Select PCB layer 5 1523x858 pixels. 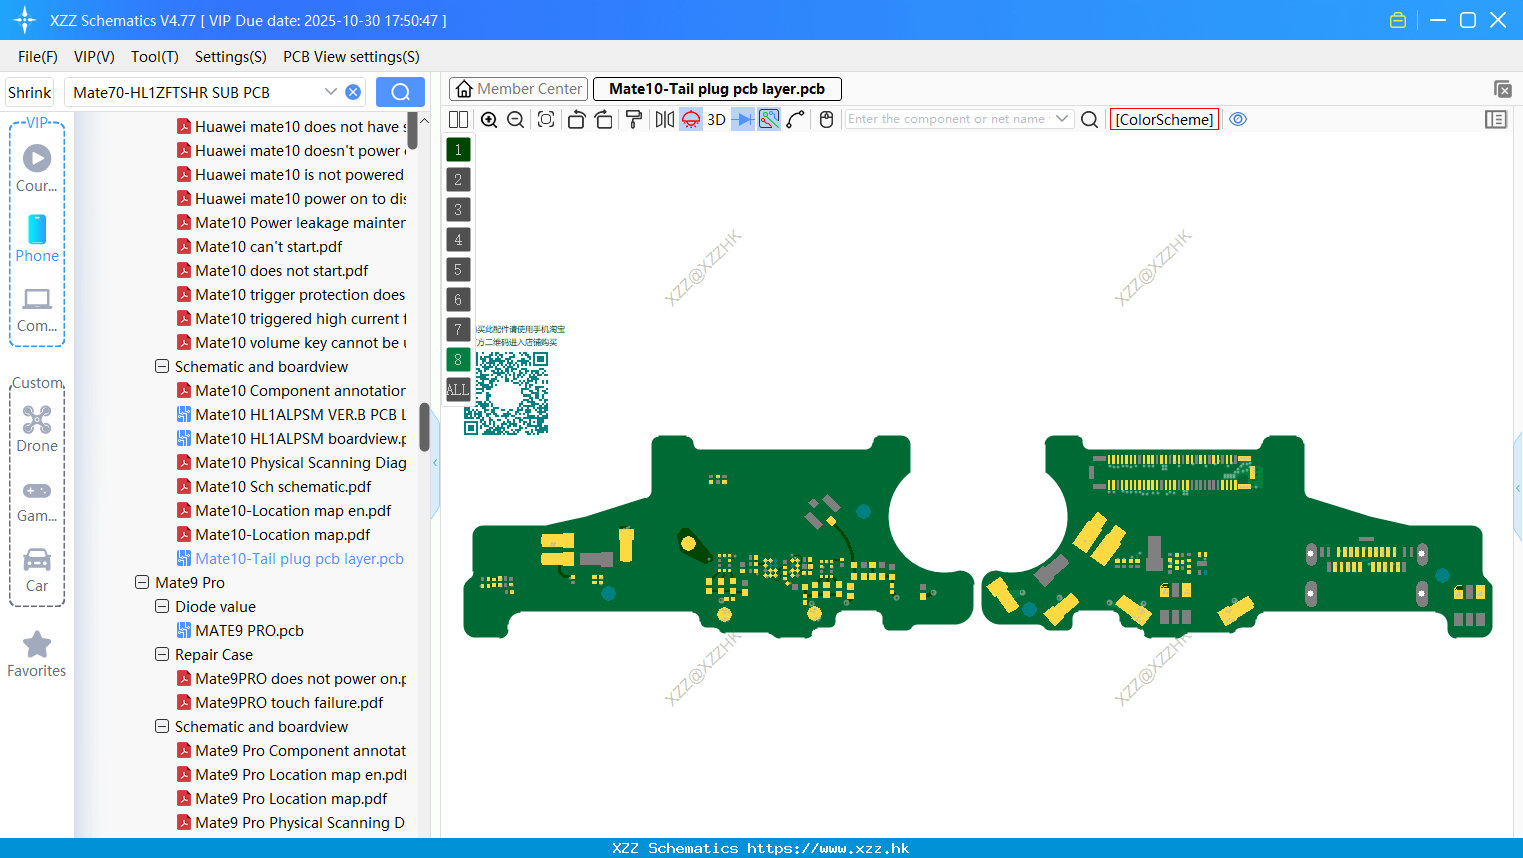pos(458,270)
